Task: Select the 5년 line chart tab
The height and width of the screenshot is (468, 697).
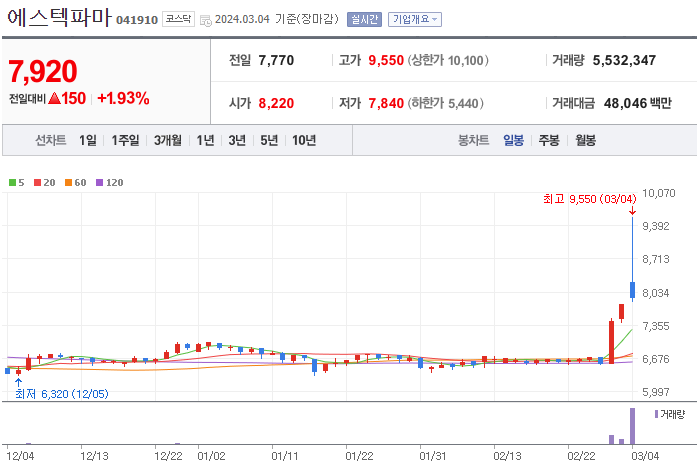Action: (269, 140)
